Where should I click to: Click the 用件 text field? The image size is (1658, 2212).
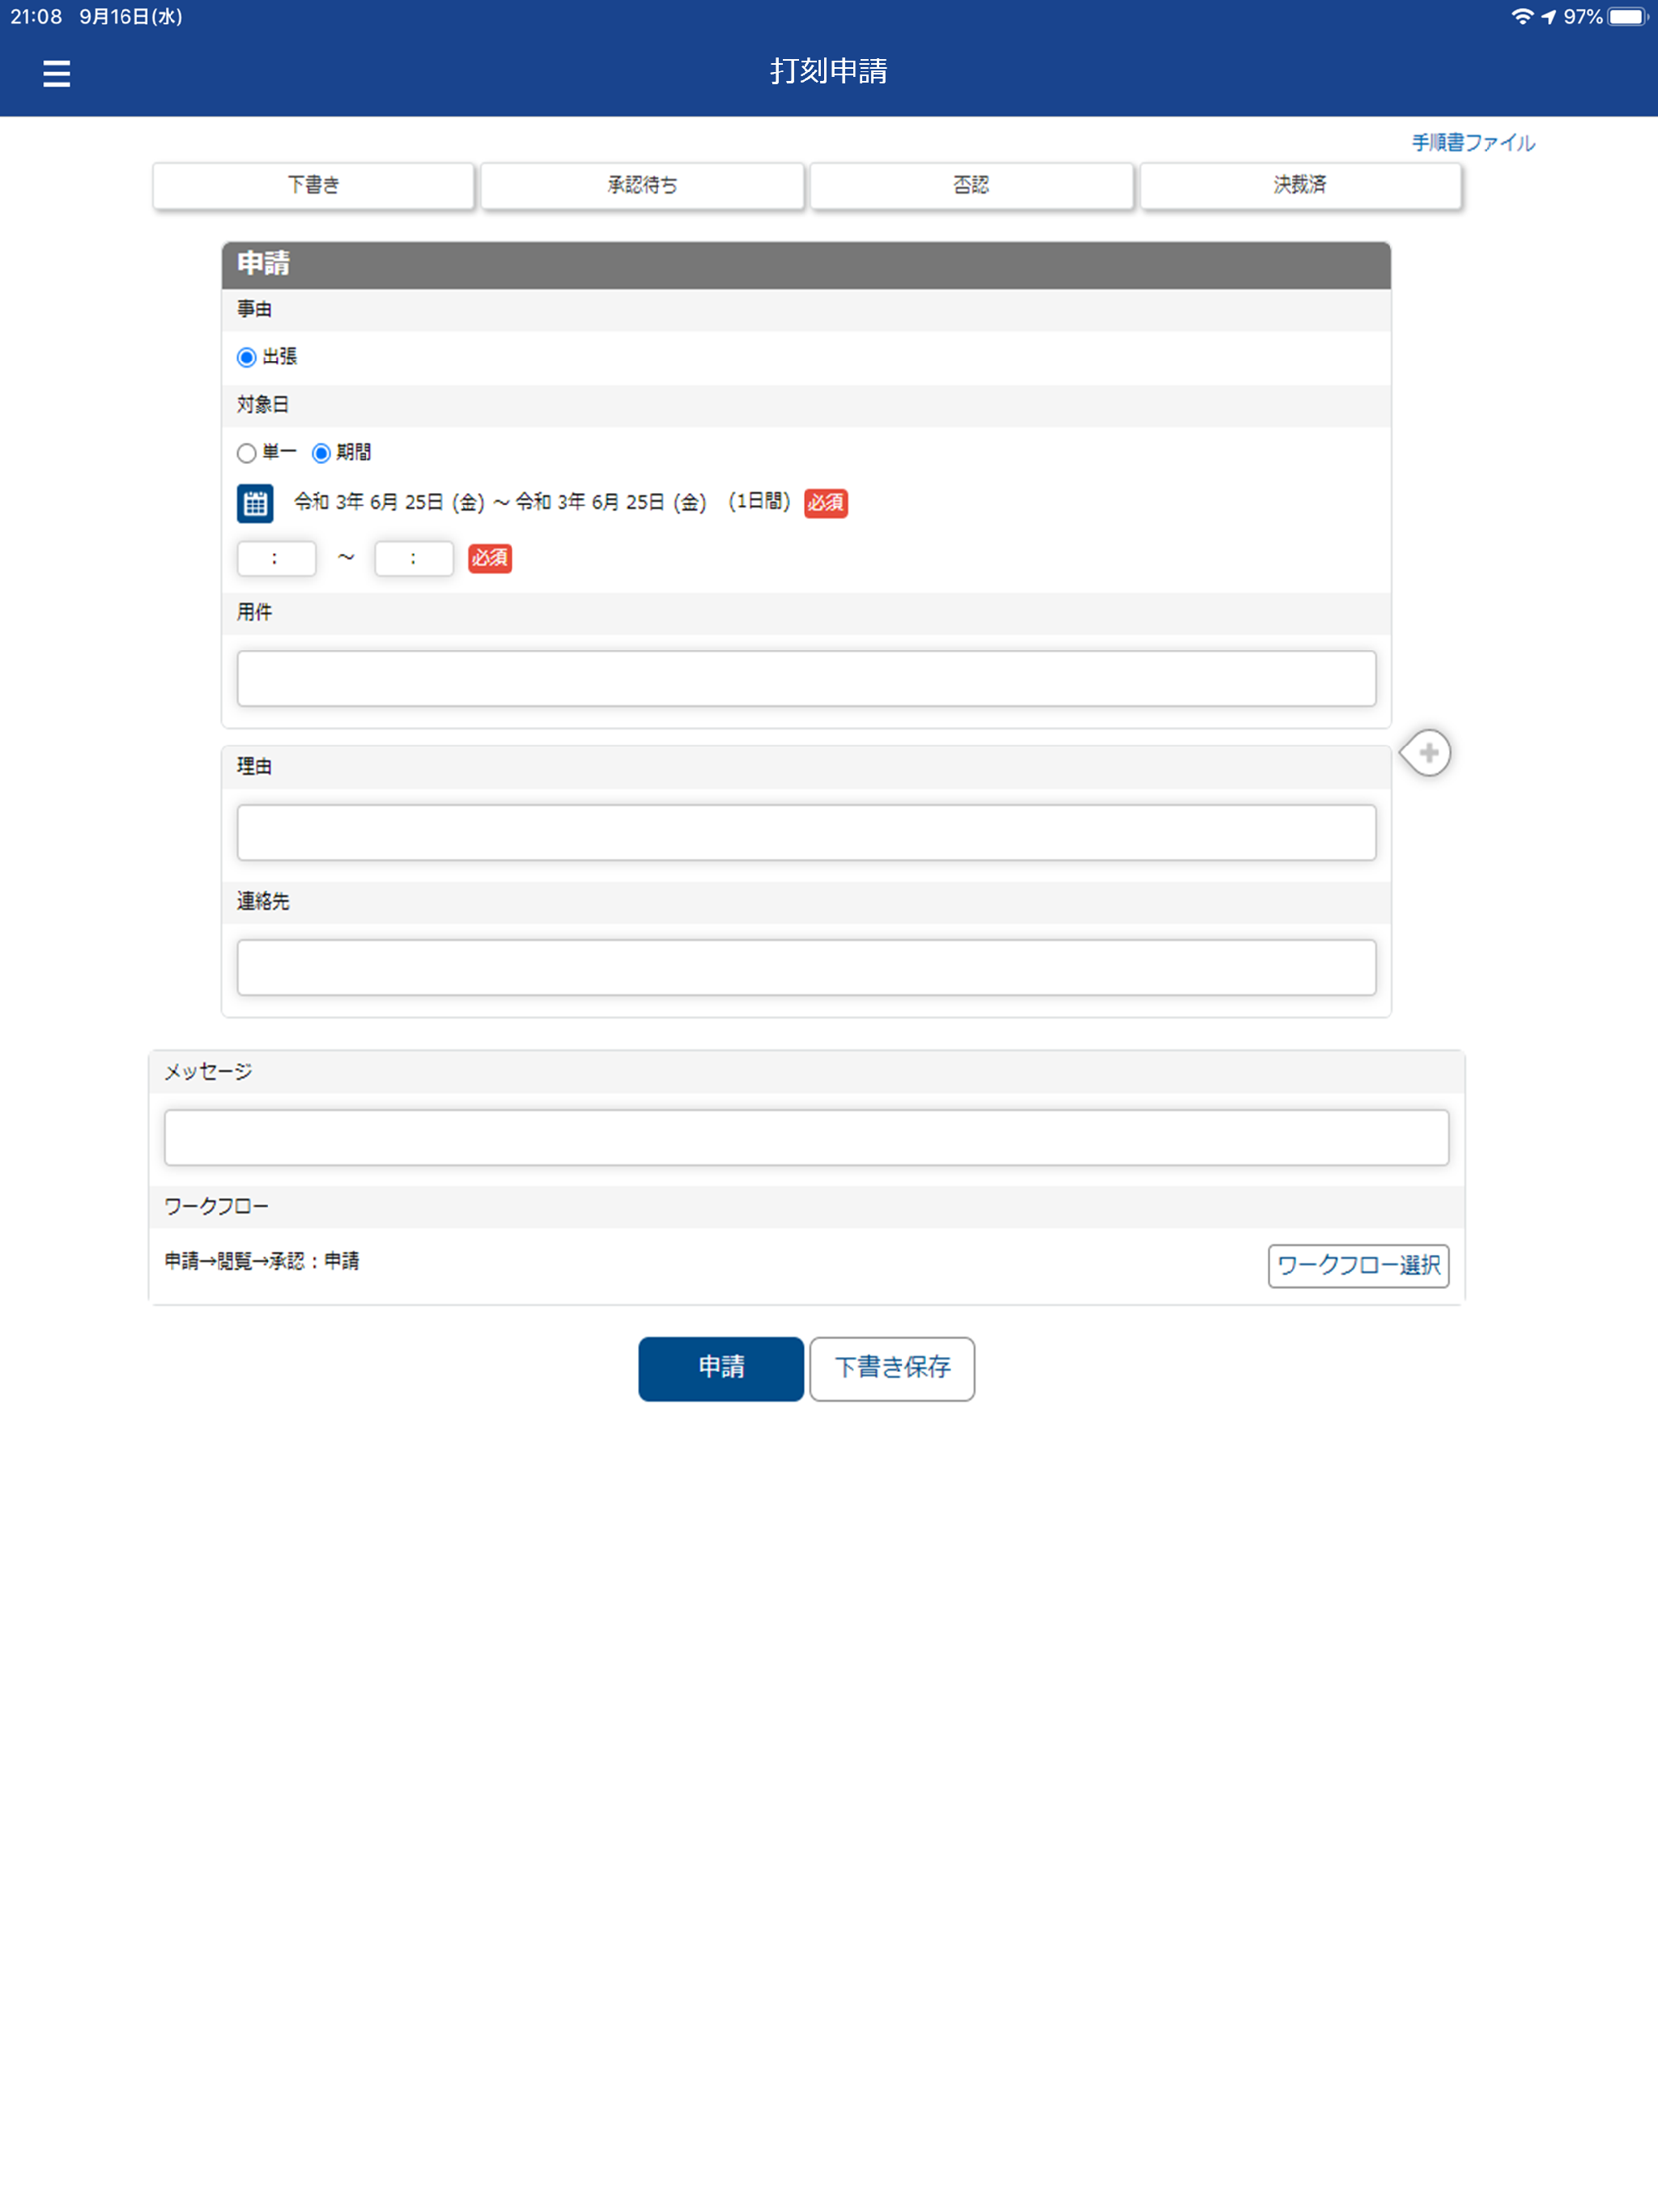click(x=806, y=678)
